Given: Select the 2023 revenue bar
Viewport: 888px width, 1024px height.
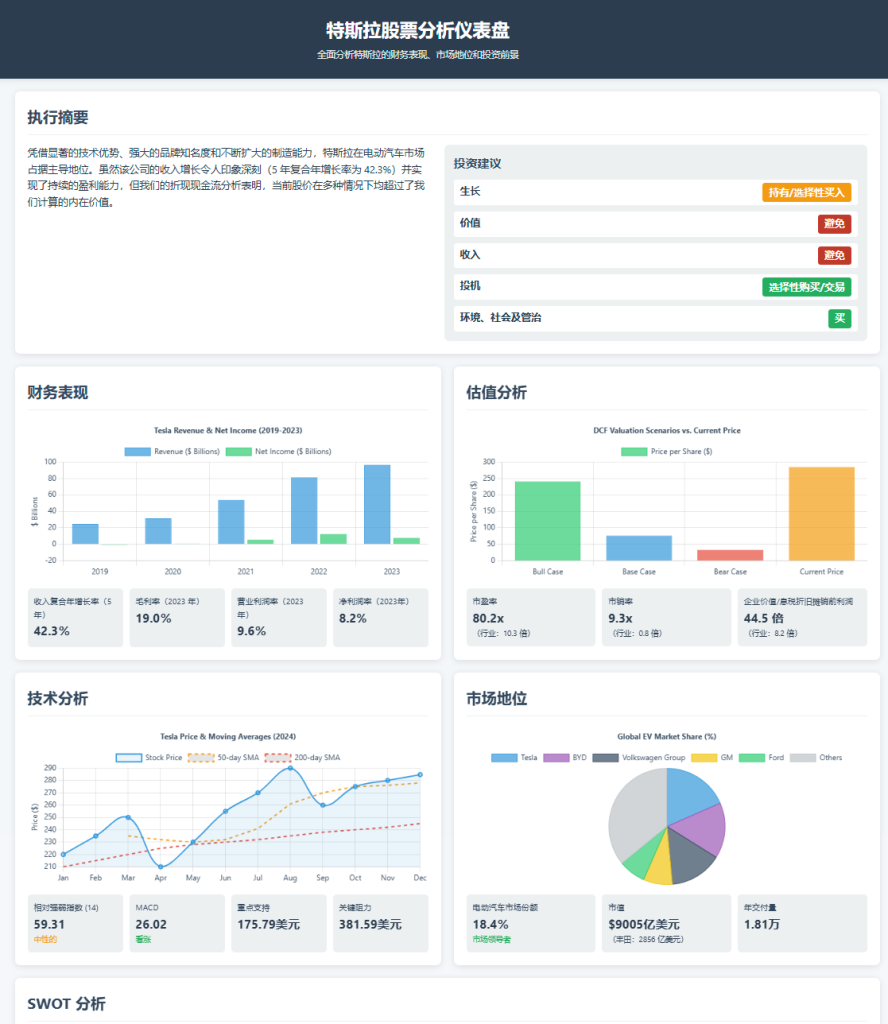Looking at the screenshot, I should tap(377, 504).
